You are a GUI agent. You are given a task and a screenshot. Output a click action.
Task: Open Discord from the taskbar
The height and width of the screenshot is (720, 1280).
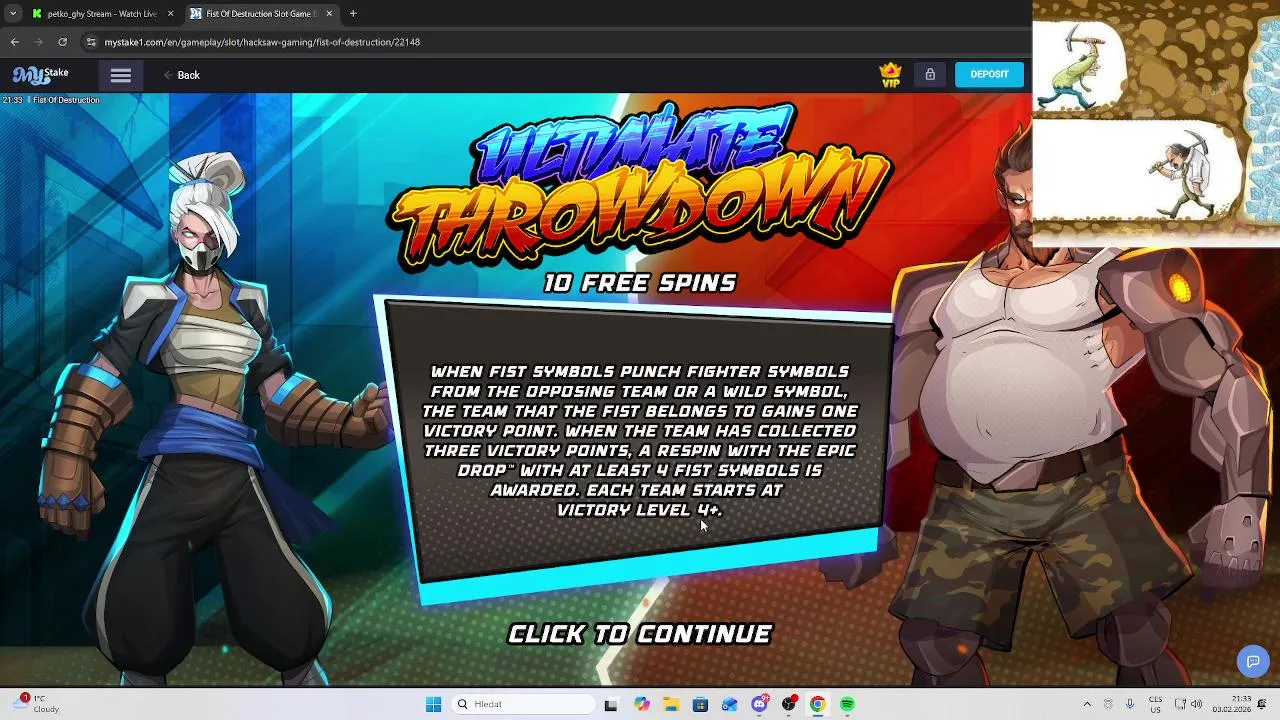tap(759, 704)
